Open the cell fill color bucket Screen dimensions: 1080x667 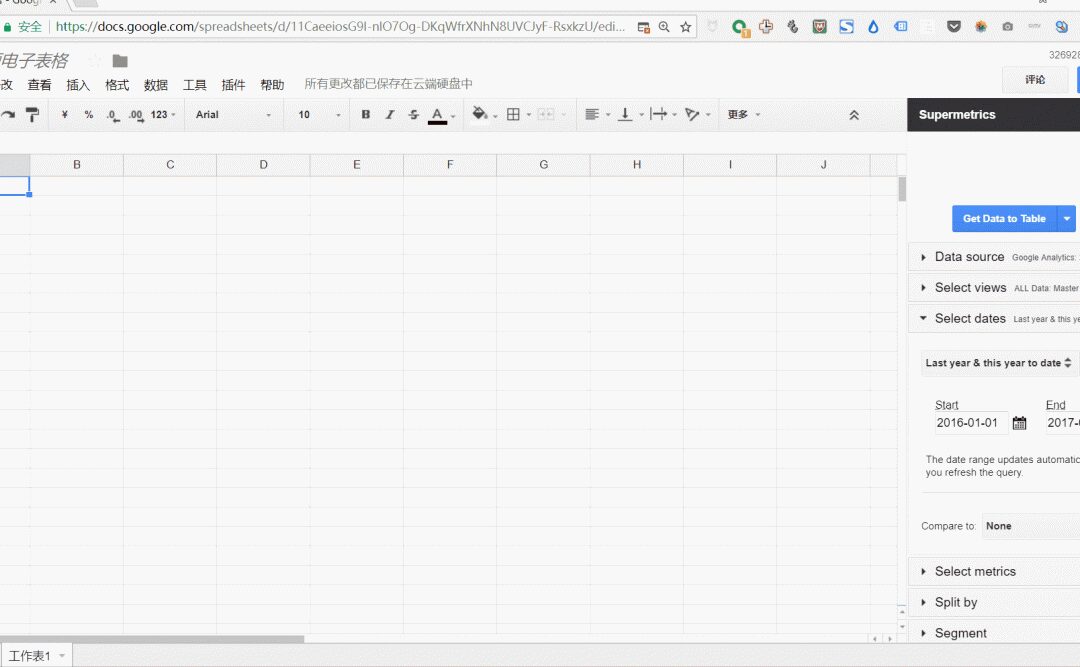[479, 114]
